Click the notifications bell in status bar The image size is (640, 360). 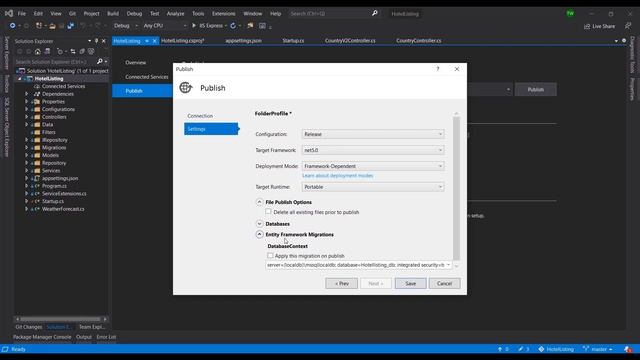628,349
